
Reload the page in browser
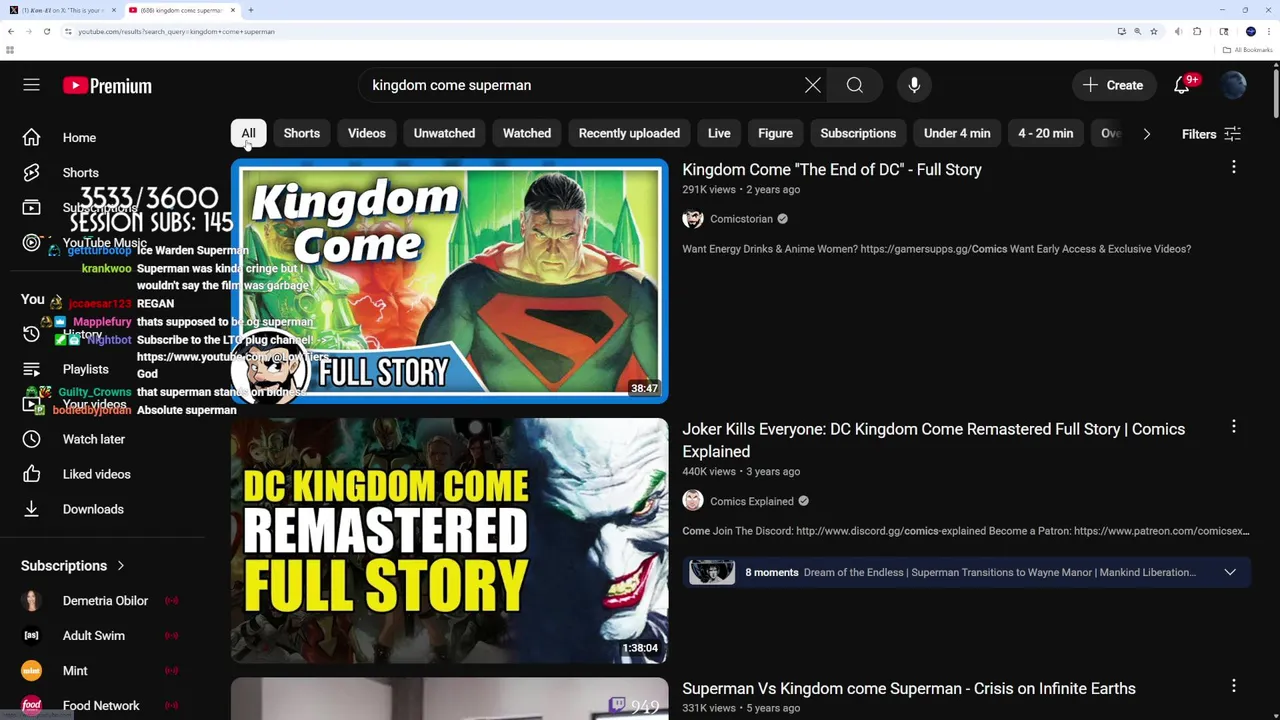(x=46, y=31)
